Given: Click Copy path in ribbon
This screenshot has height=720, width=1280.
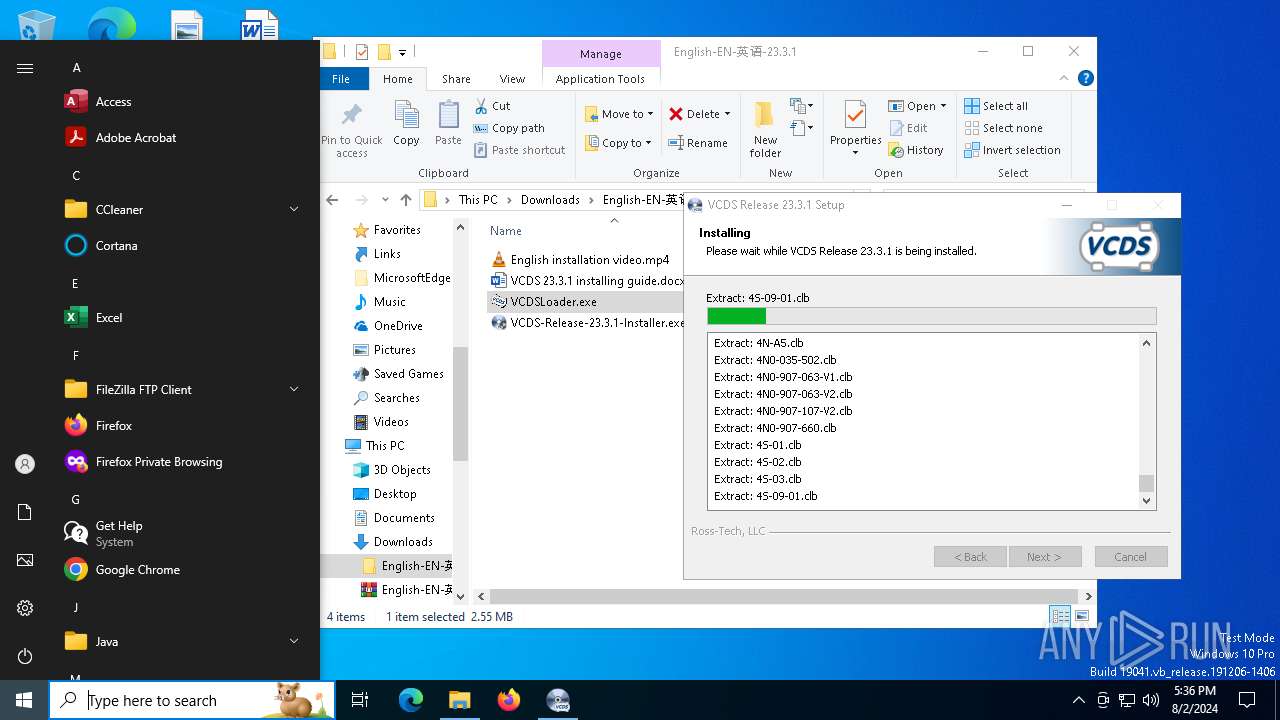Looking at the screenshot, I should point(509,128).
